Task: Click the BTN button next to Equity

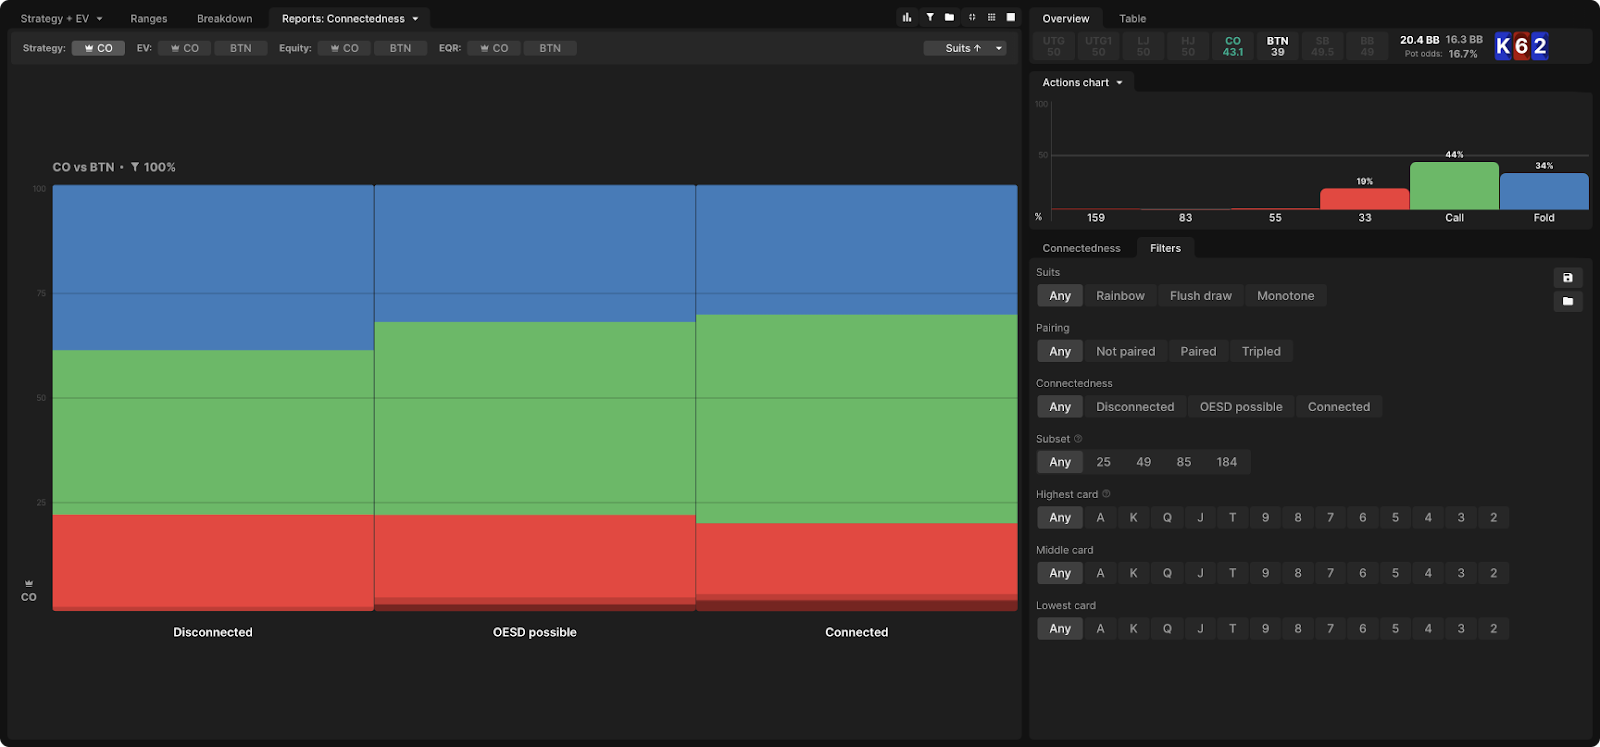Action: [x=400, y=48]
